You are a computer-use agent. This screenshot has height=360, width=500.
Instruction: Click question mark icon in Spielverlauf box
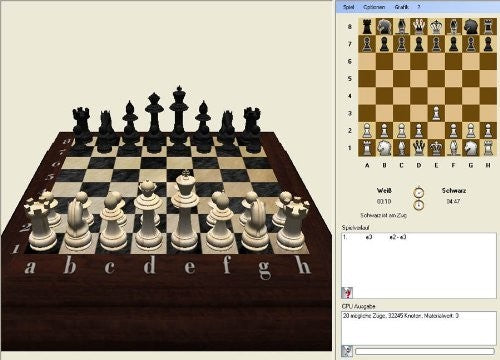click(347, 292)
